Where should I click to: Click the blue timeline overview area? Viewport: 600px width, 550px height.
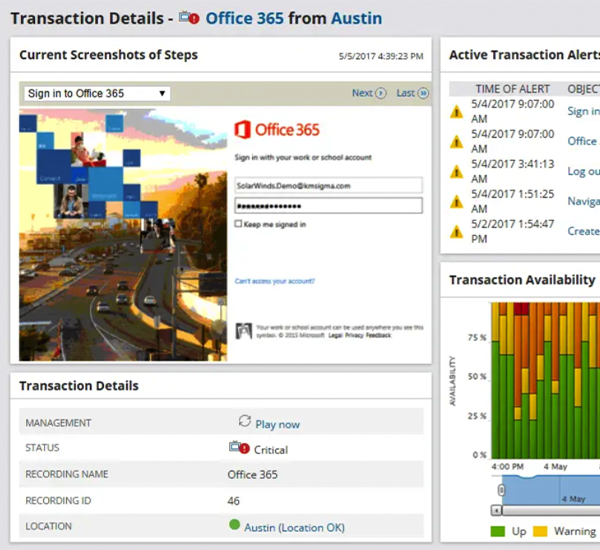[x=551, y=491]
